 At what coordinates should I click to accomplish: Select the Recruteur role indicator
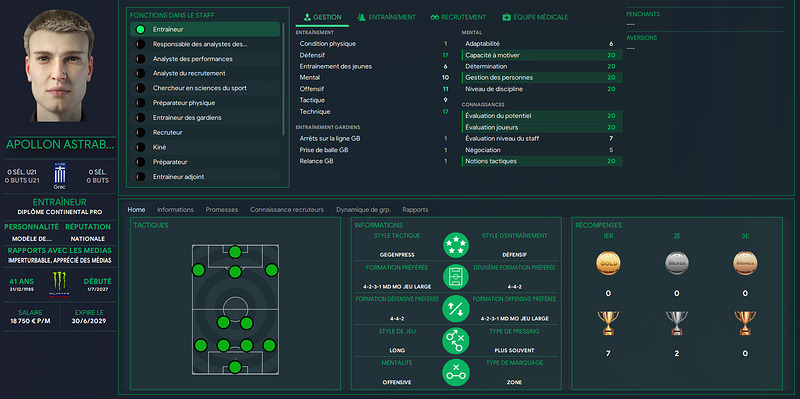tap(139, 133)
